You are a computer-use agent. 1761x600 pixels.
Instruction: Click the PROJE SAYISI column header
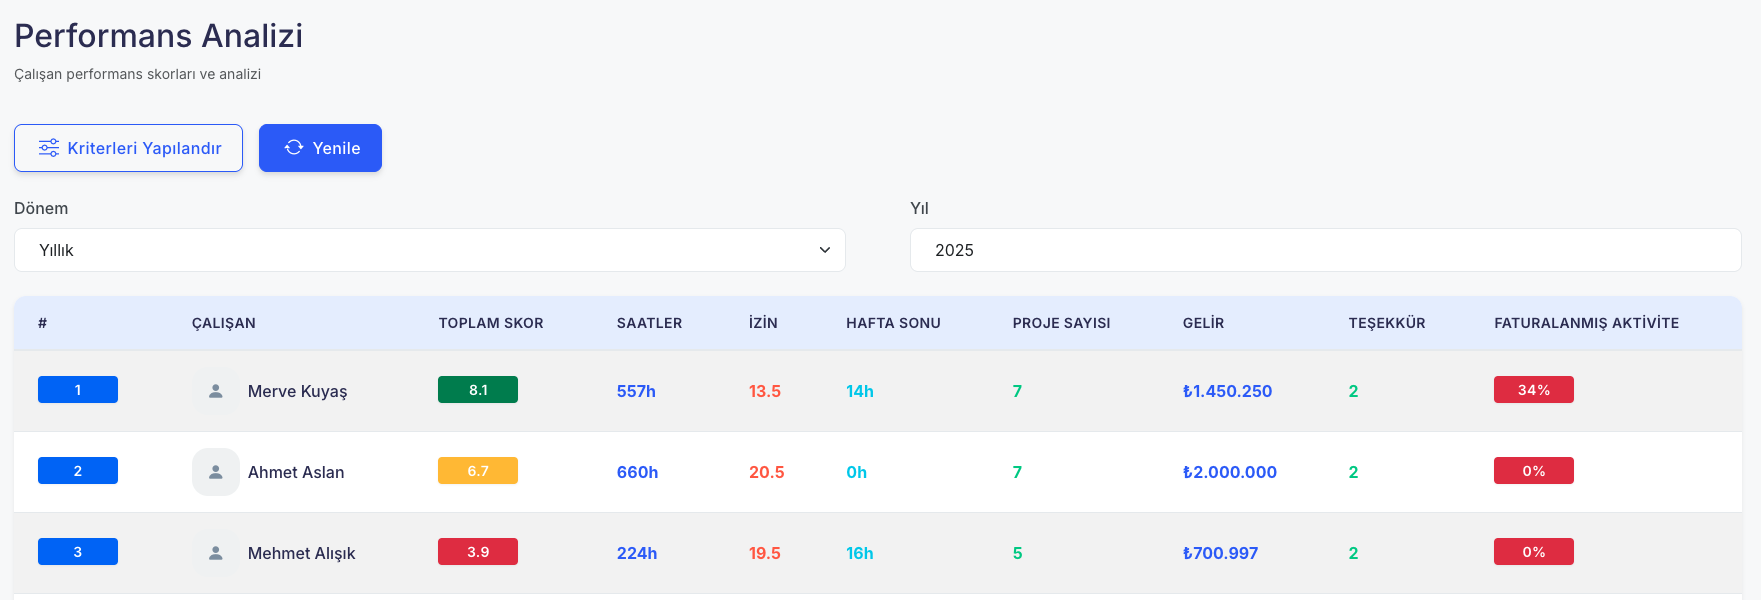(x=1062, y=323)
